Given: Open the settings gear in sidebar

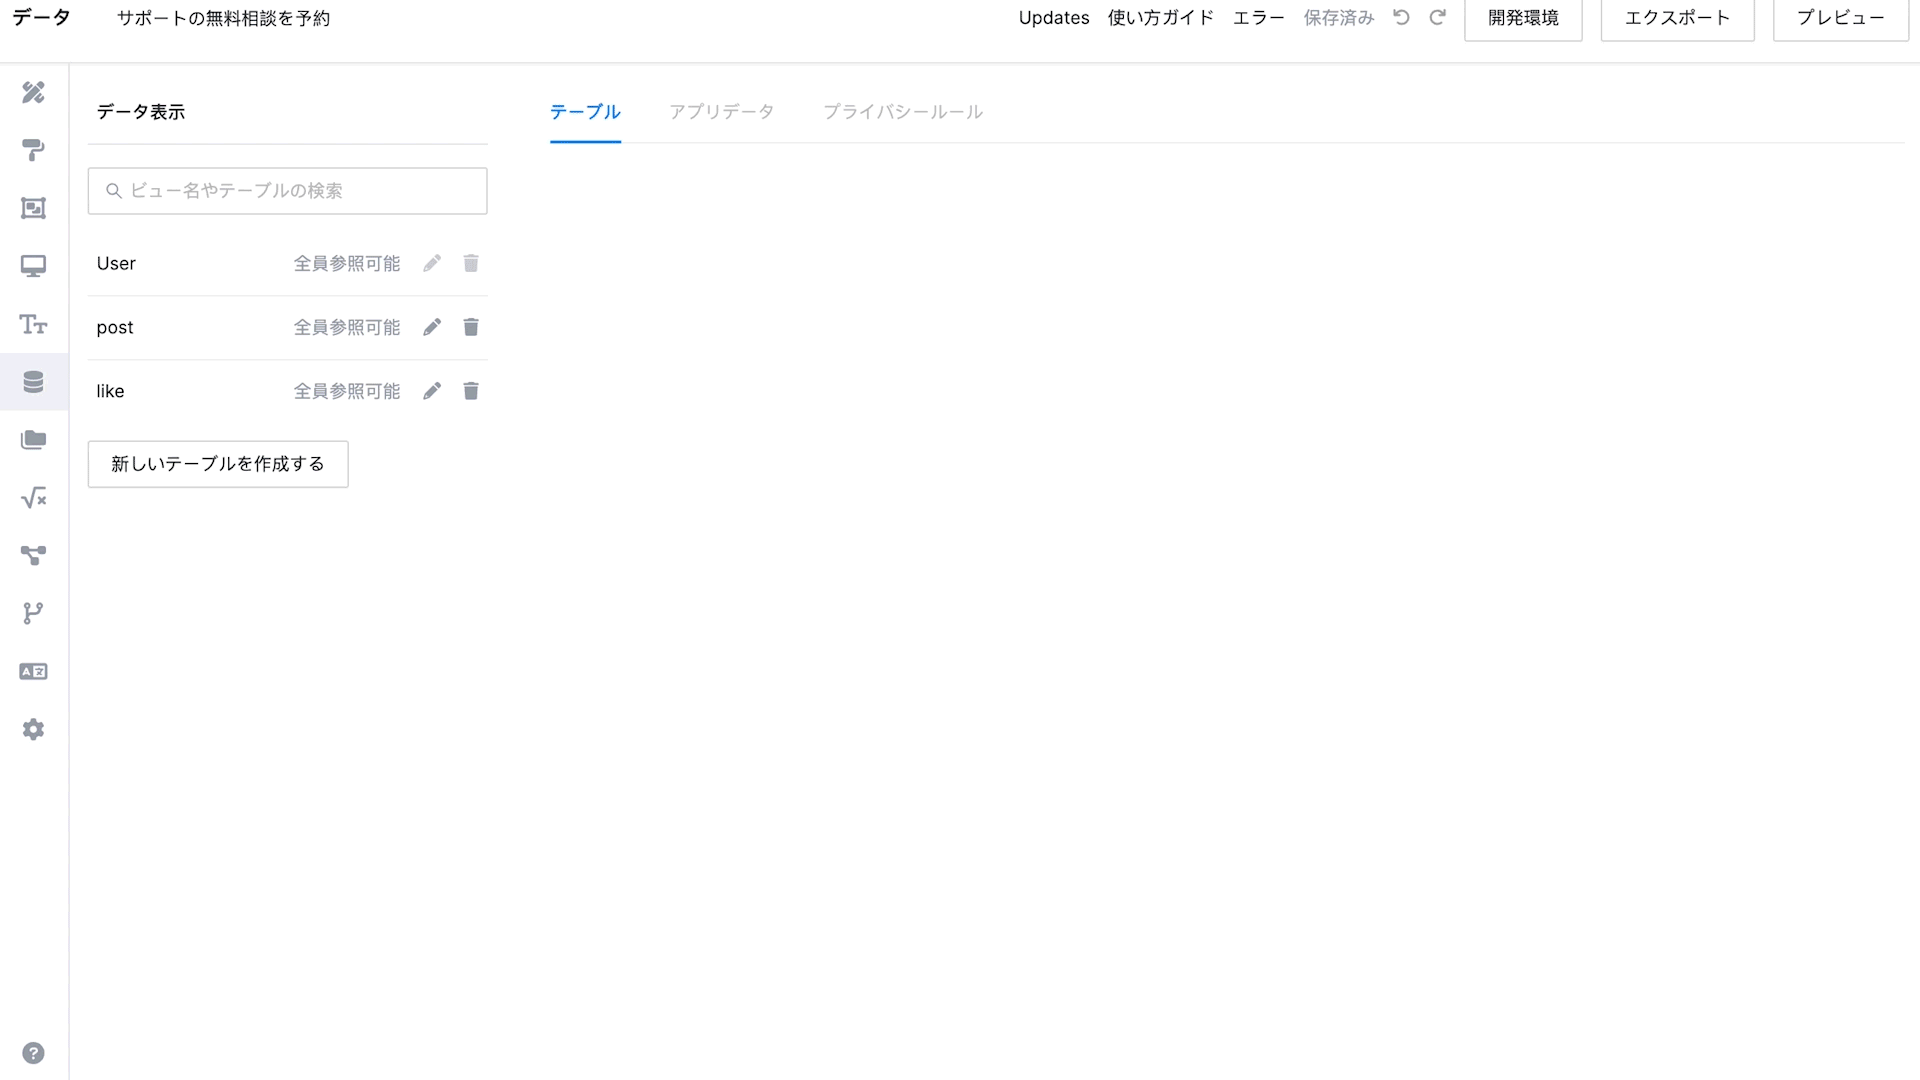Looking at the screenshot, I should coord(33,729).
